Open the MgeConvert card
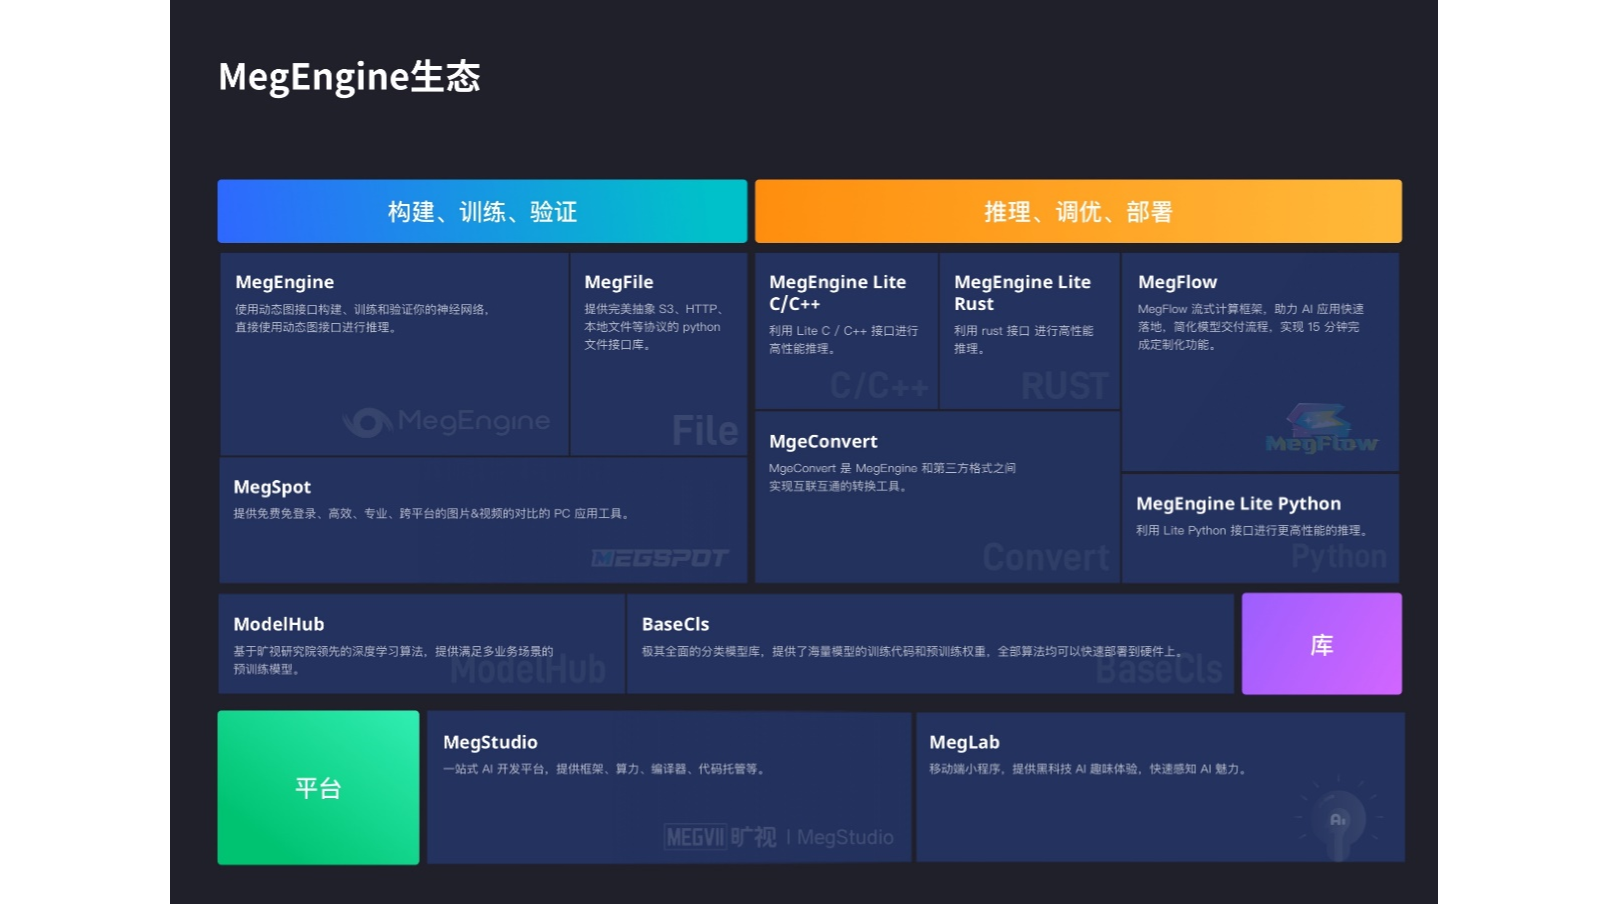 (x=937, y=496)
